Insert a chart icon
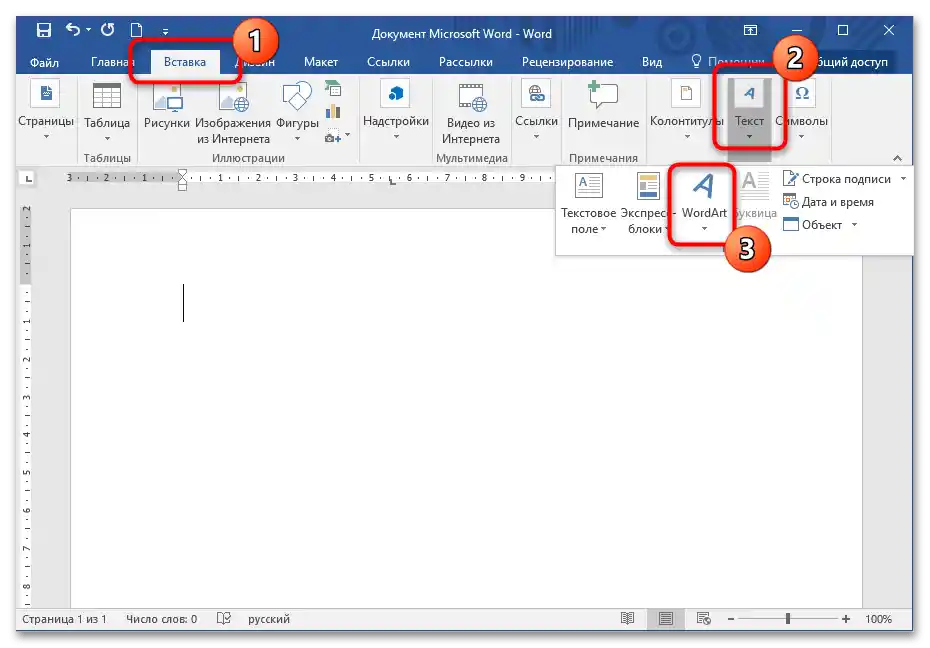 [x=333, y=111]
